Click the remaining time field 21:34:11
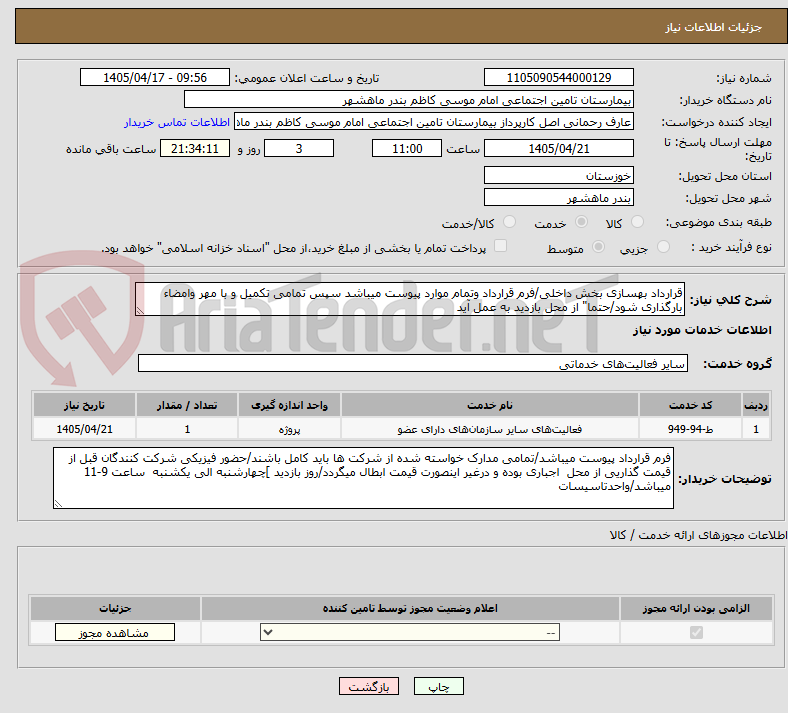Screen dimensions: 788x713 pos(194,148)
